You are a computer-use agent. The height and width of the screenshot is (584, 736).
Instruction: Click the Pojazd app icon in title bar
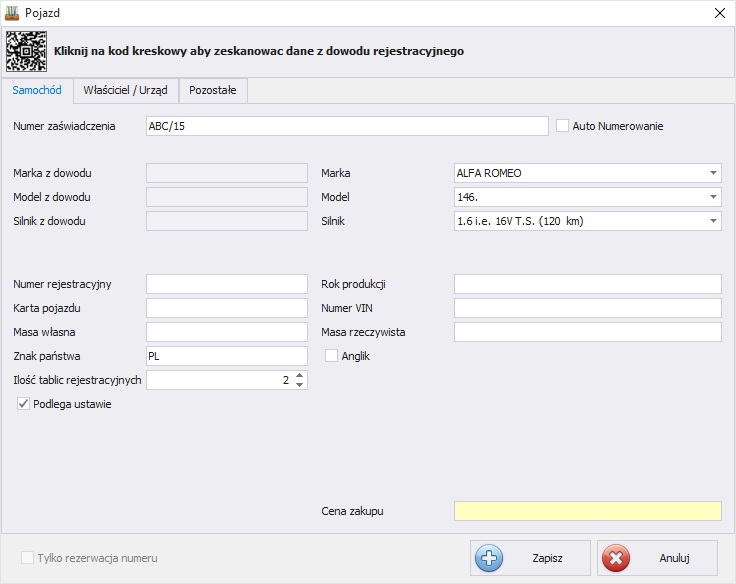tap(13, 12)
